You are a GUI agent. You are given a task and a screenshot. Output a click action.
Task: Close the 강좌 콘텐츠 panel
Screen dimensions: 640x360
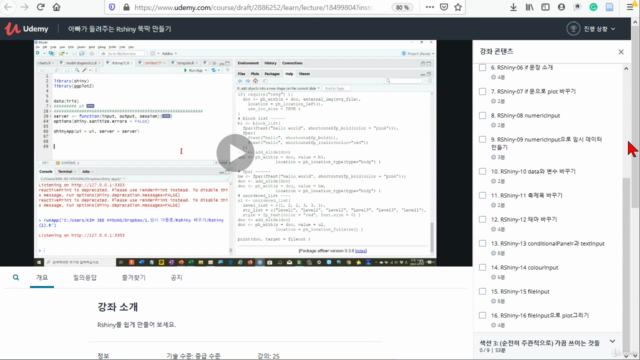621,52
